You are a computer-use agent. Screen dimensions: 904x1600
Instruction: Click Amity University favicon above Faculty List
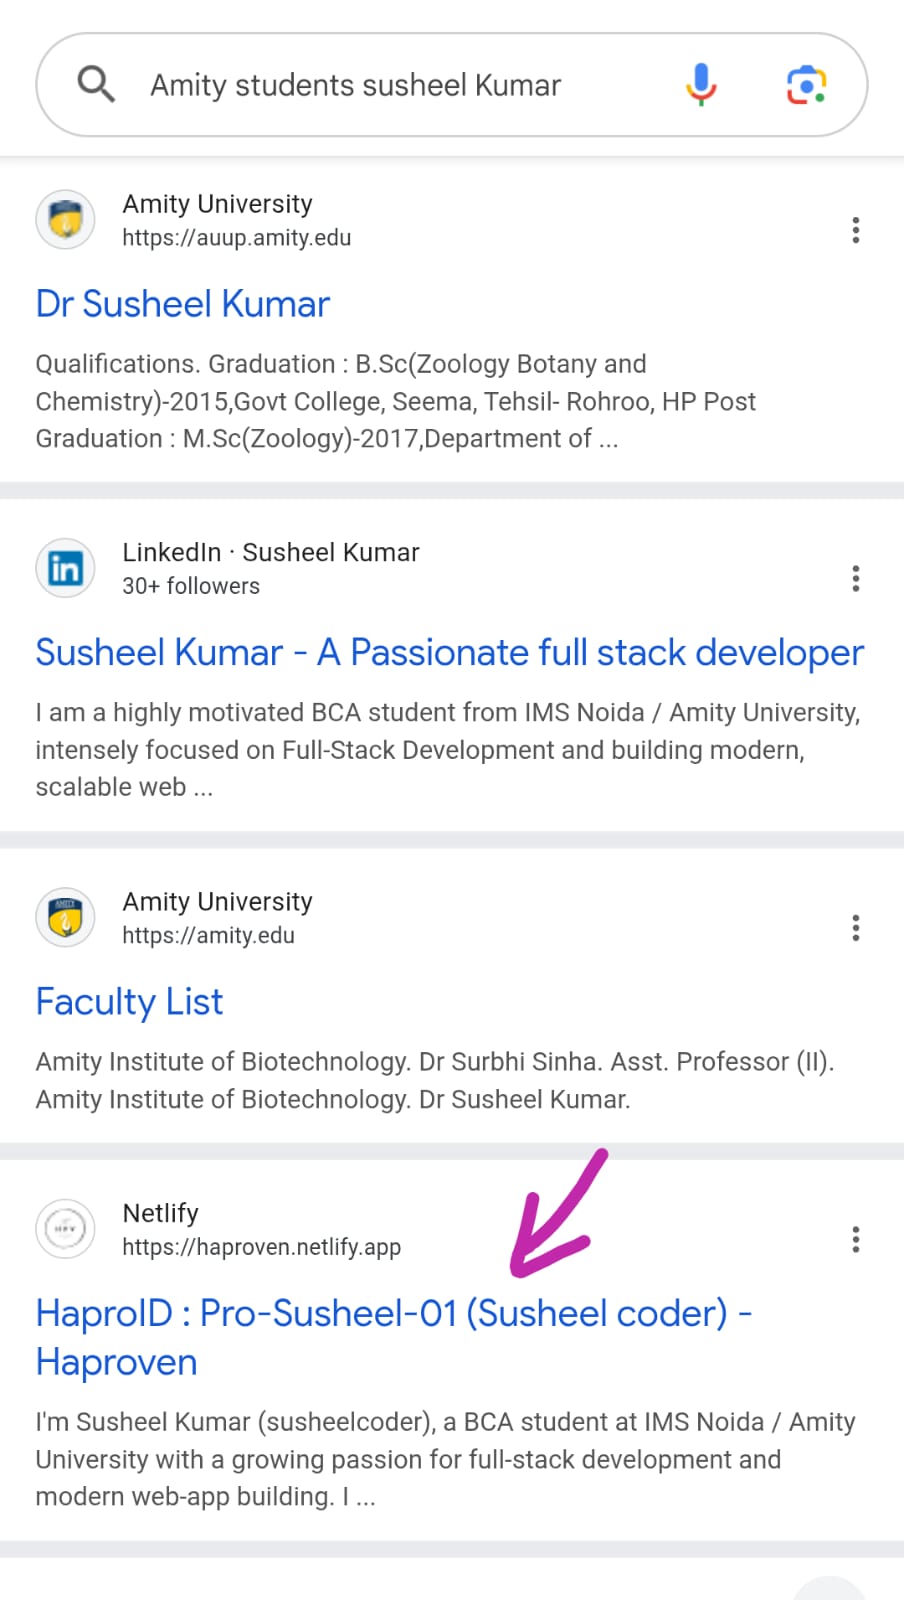66,918
